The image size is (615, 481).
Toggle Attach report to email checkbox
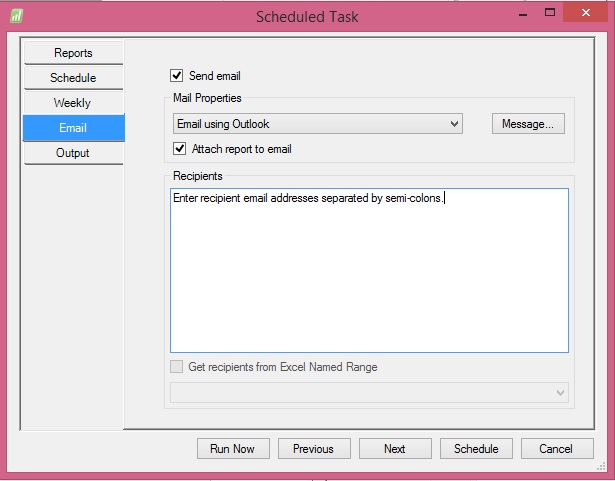click(180, 149)
